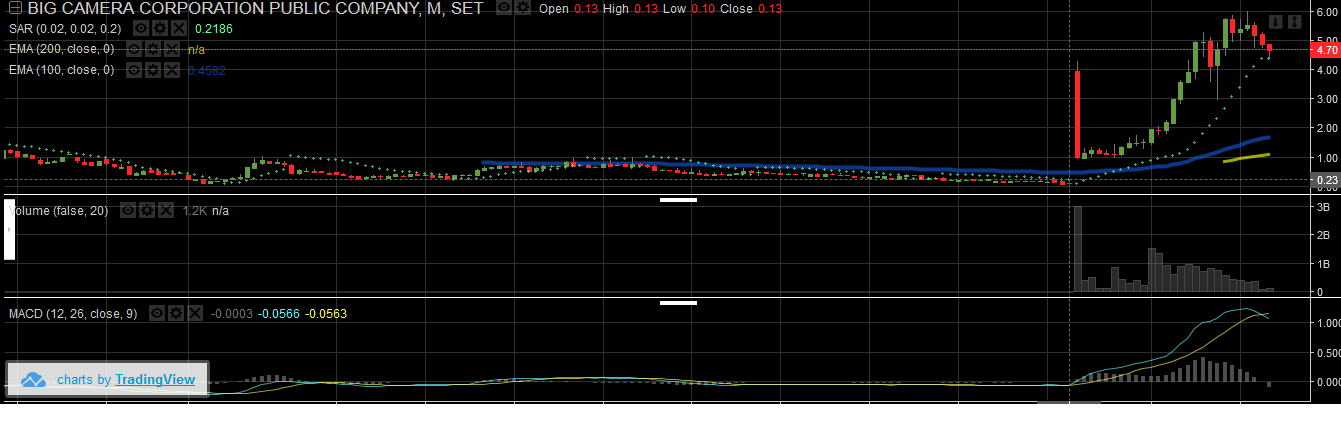Open settings for MACD (12, 26, close, 9)
This screenshot has width=1341, height=435.
(x=176, y=314)
